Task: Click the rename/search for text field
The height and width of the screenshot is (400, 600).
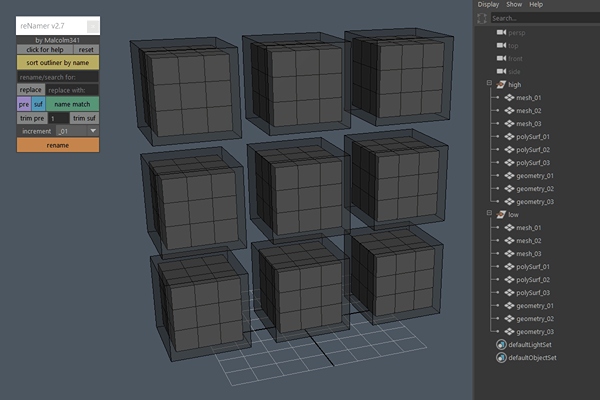Action: click(x=58, y=76)
